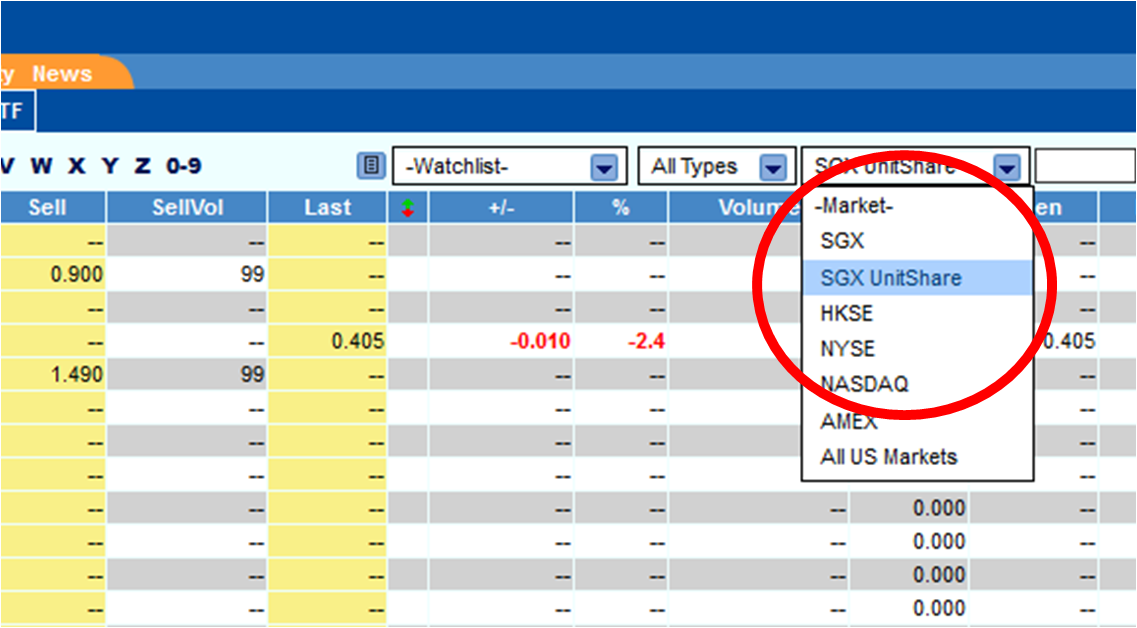Click the green-red sort arrows column icon
The height and width of the screenshot is (628, 1137).
[x=408, y=207]
